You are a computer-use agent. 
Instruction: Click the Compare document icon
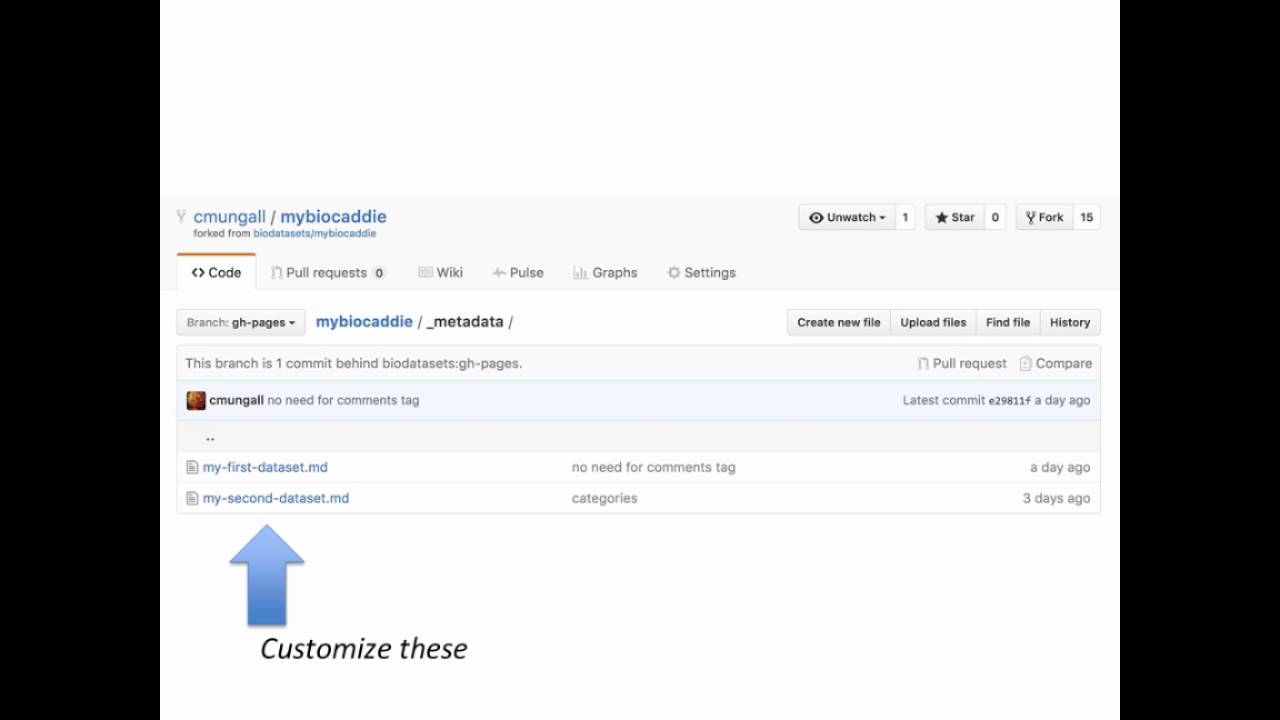(x=1025, y=363)
